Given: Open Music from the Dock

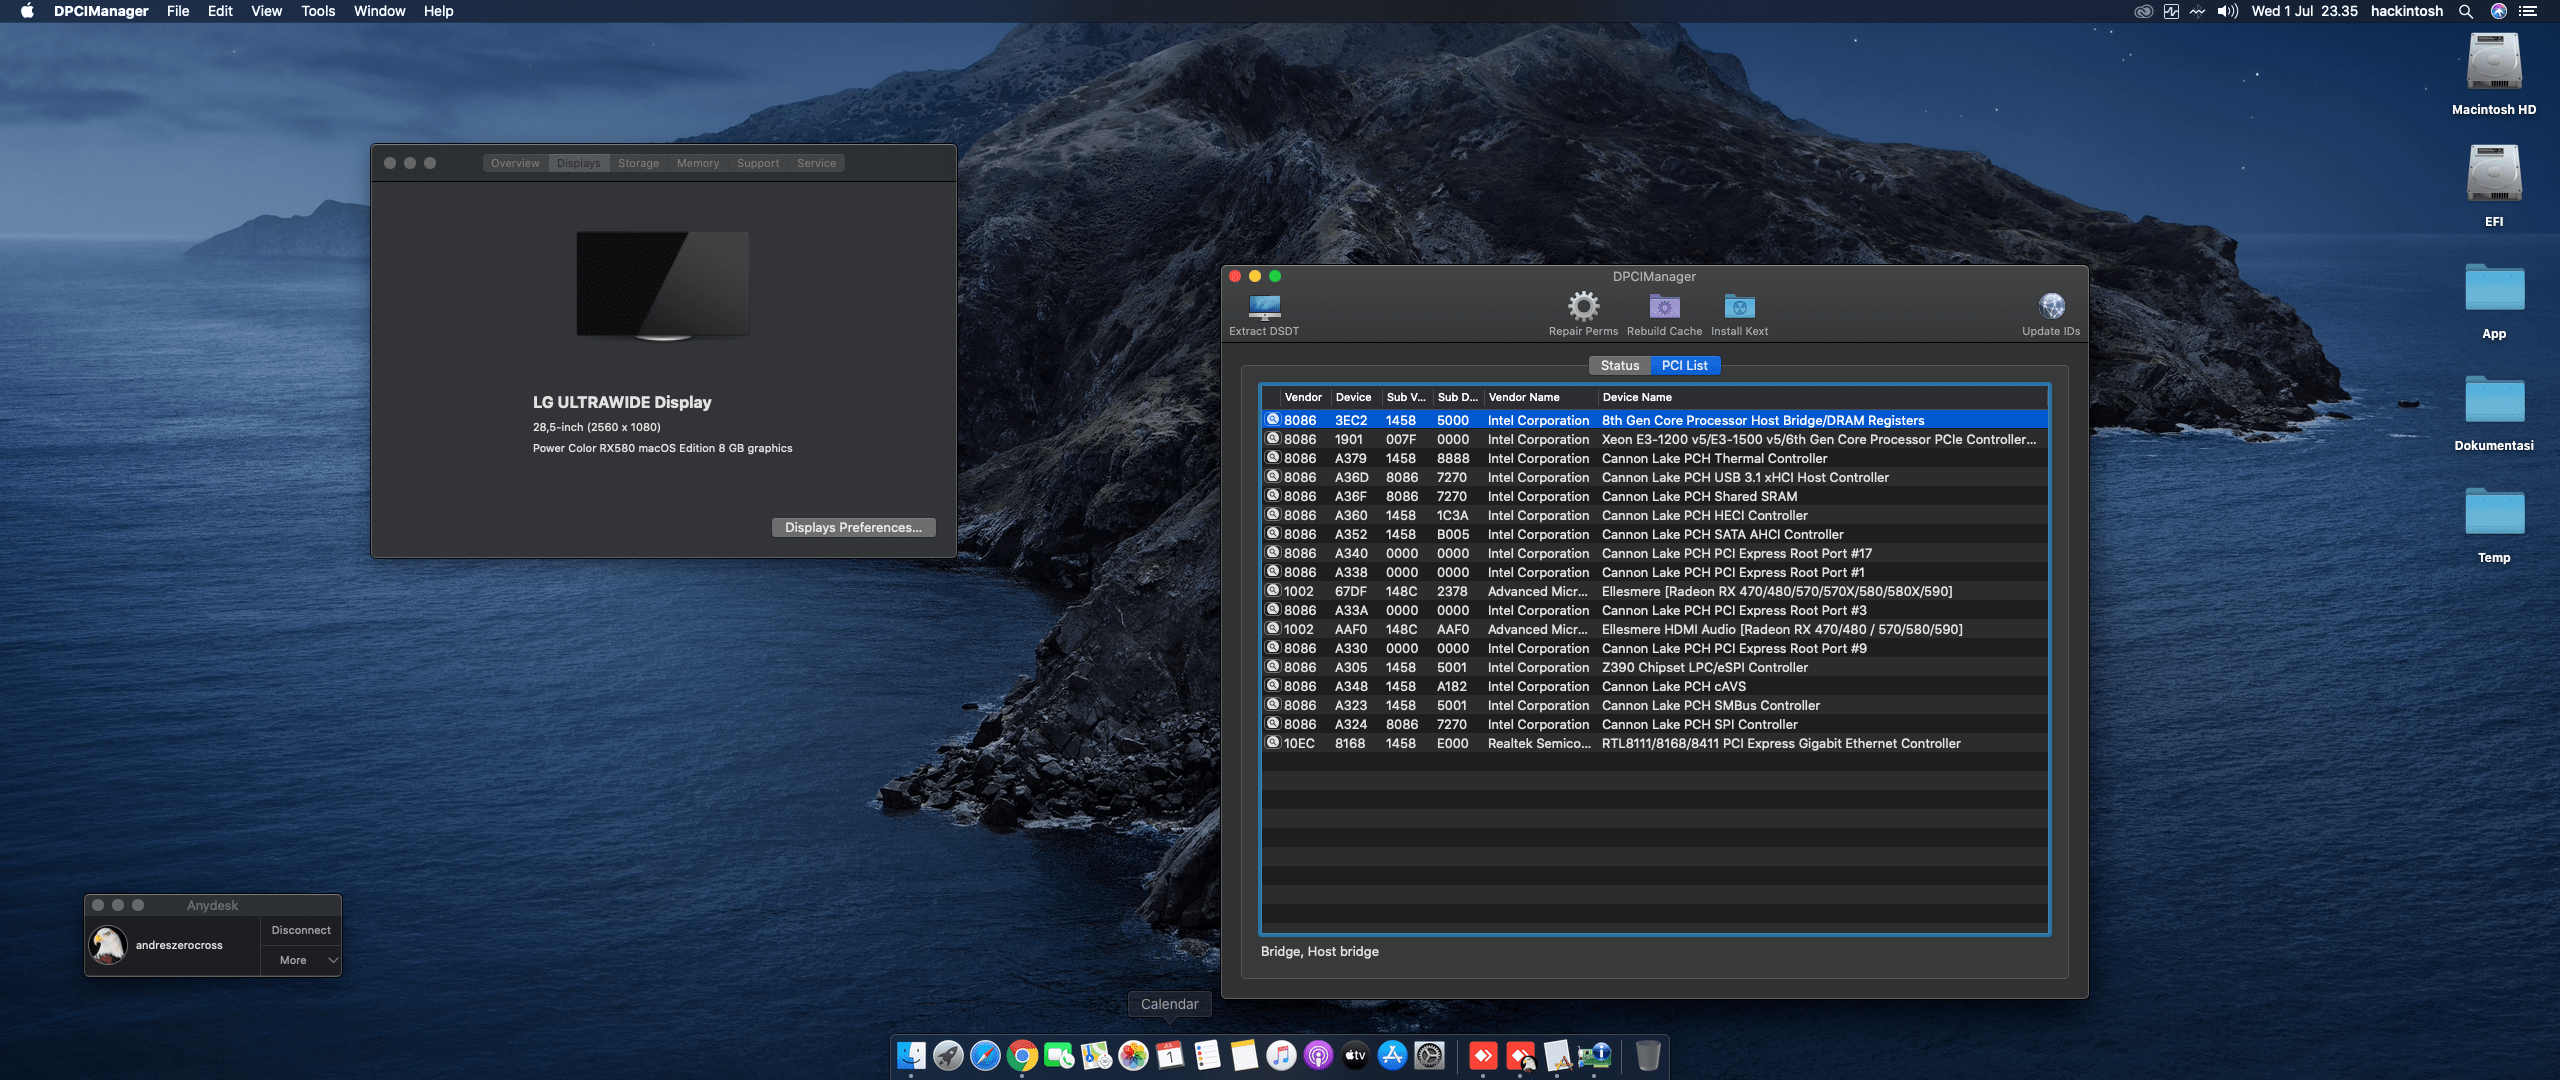Looking at the screenshot, I should point(1281,1055).
